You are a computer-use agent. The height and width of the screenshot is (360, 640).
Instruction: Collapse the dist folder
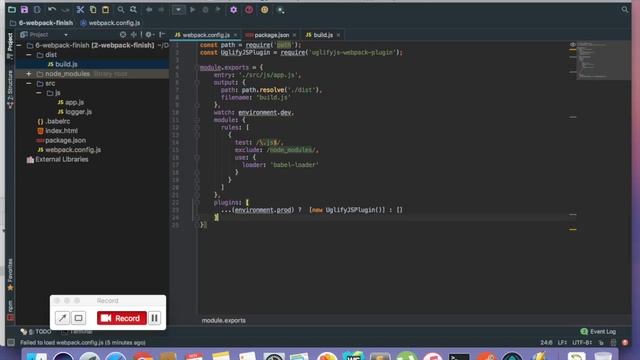click(29, 55)
